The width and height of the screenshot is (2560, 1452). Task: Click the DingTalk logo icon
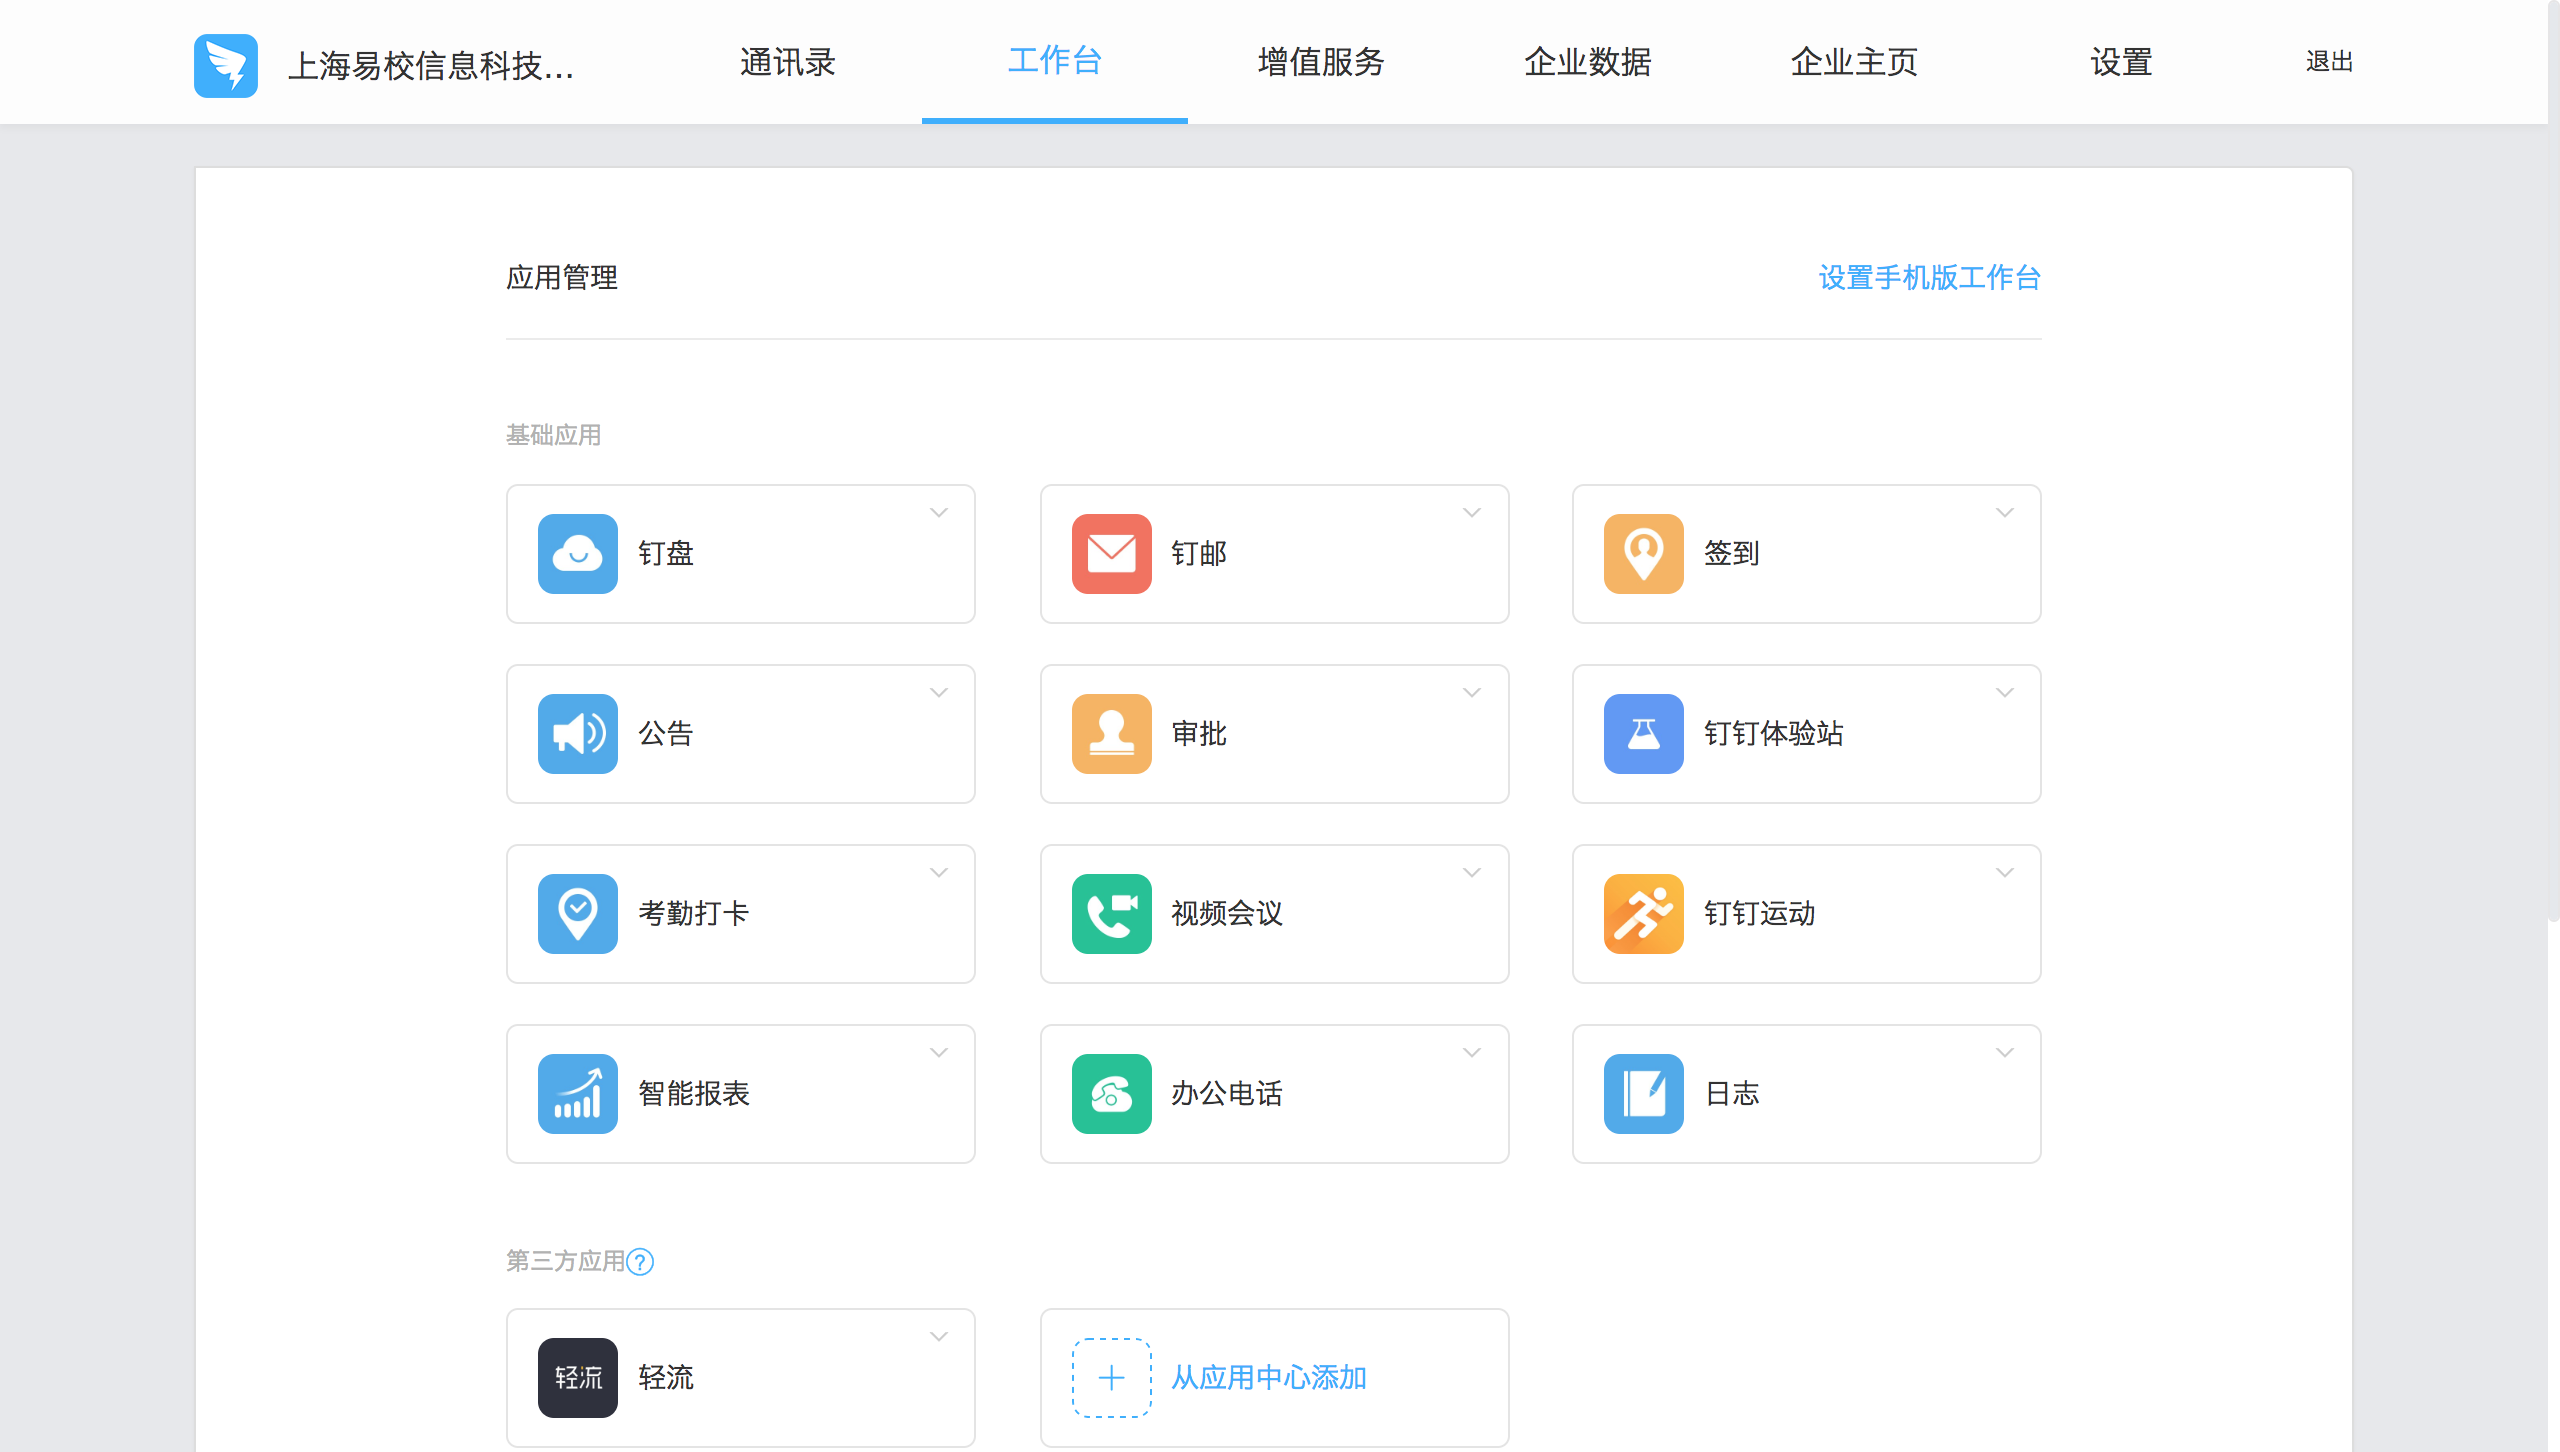point(226,65)
